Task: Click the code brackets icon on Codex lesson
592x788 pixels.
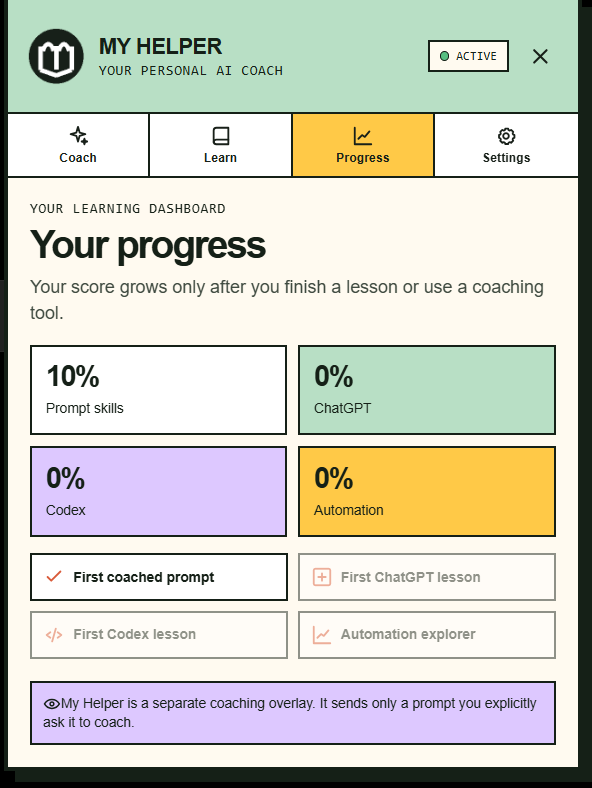Action: pos(54,635)
